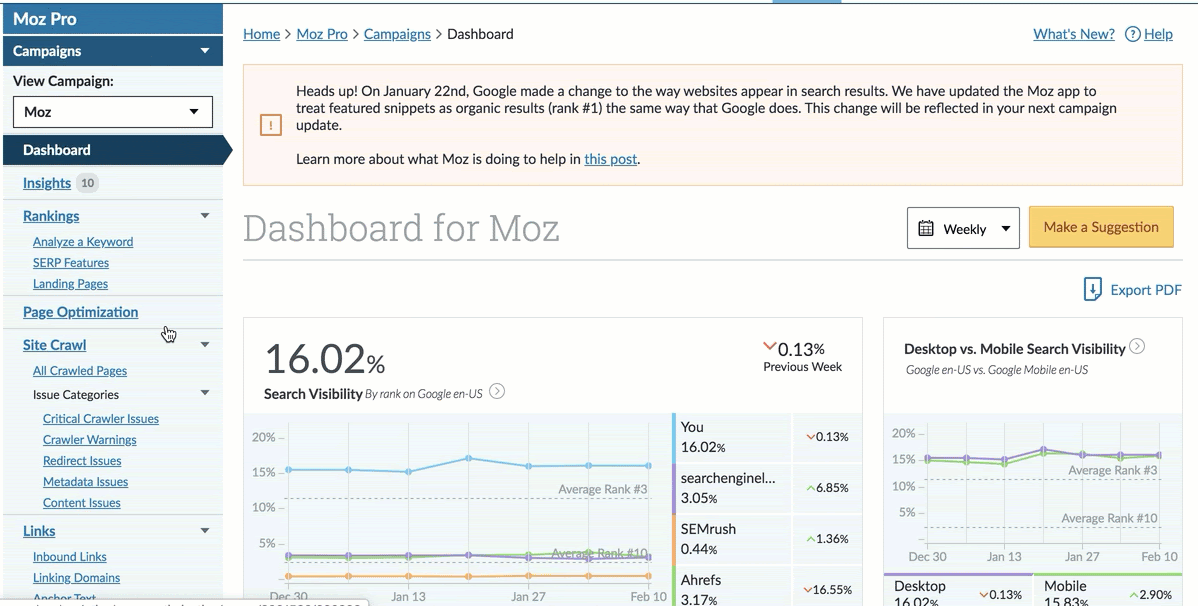Click the Export PDF download icon
Screen dimensions: 1198x606
pyautogui.click(x=1093, y=290)
